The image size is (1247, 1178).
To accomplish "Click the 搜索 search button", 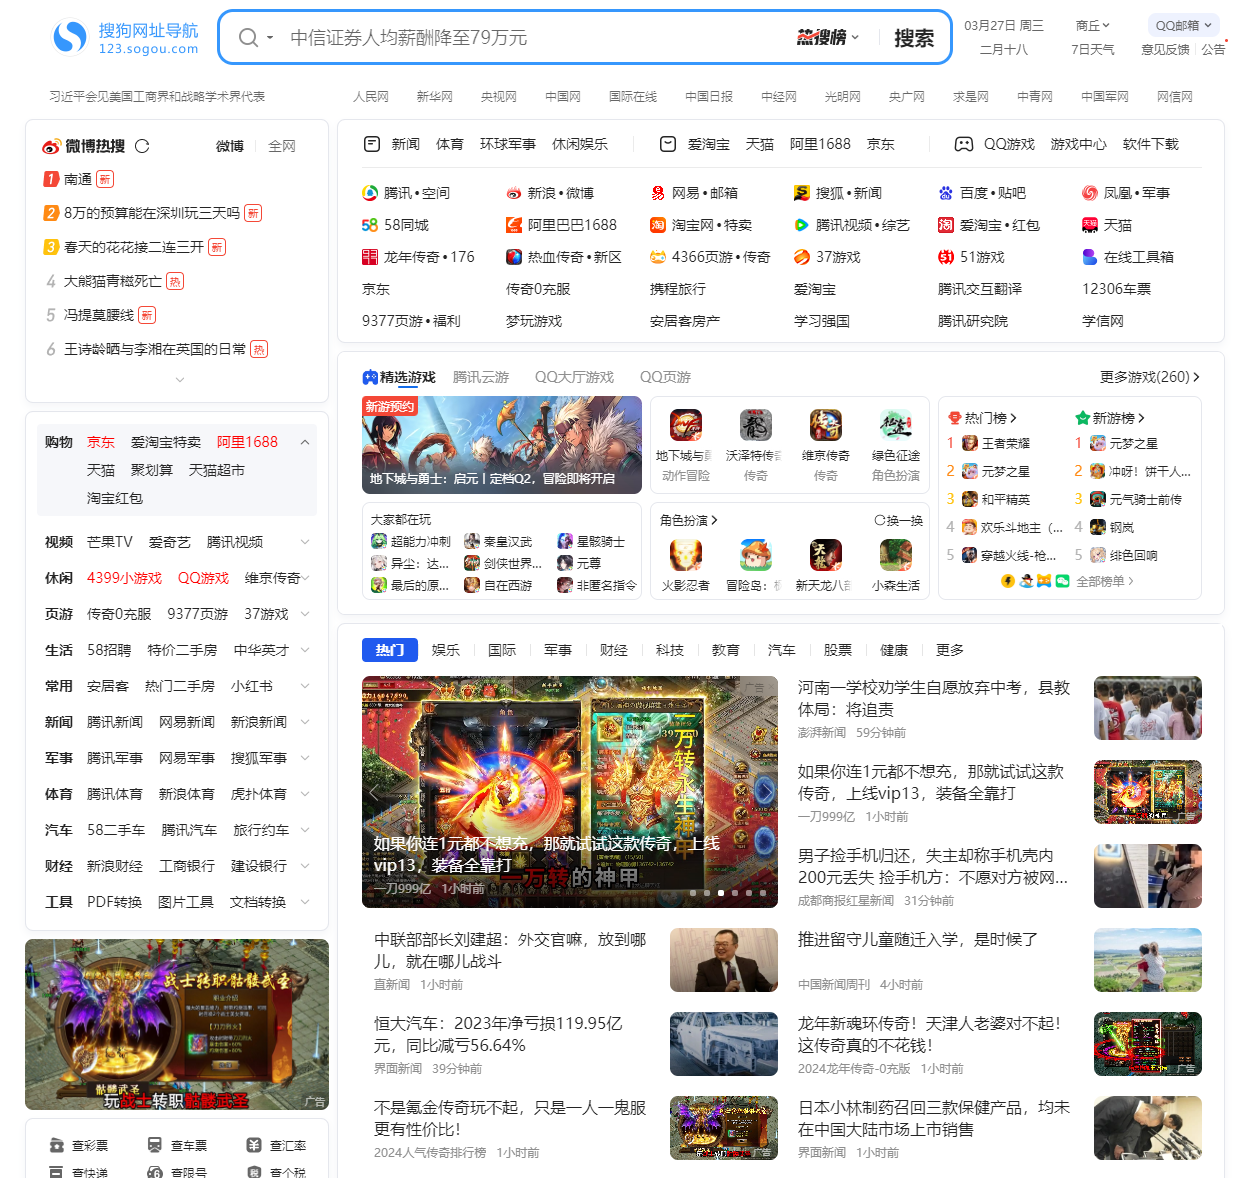I will [x=912, y=38].
